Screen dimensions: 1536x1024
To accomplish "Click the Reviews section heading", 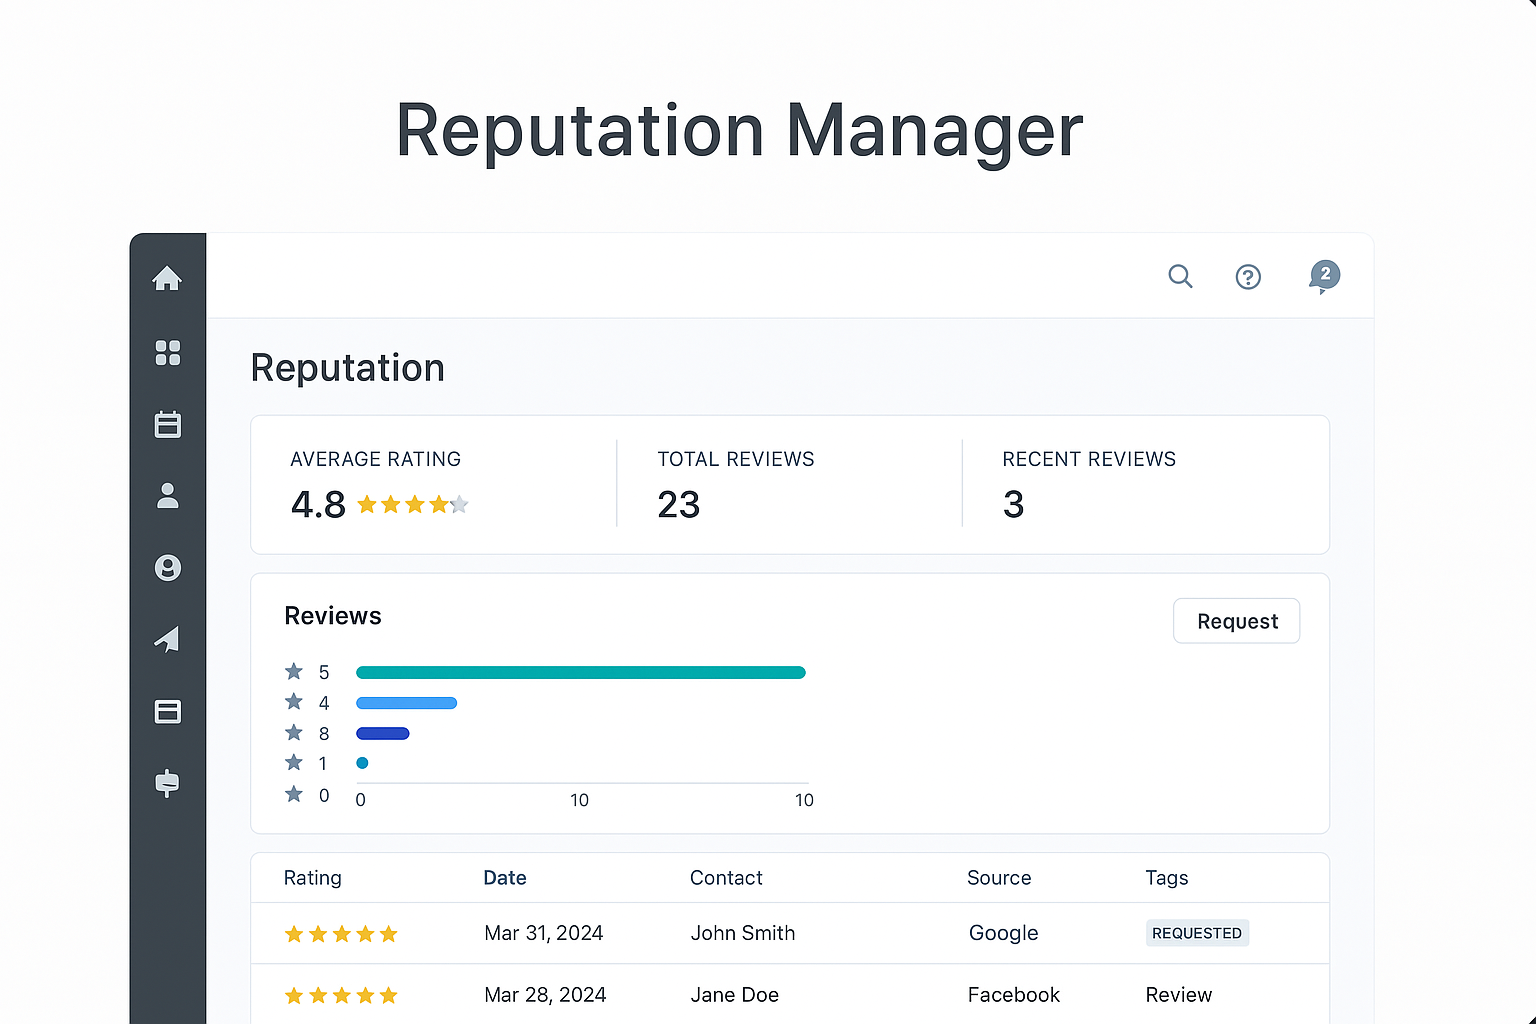I will coord(333,616).
